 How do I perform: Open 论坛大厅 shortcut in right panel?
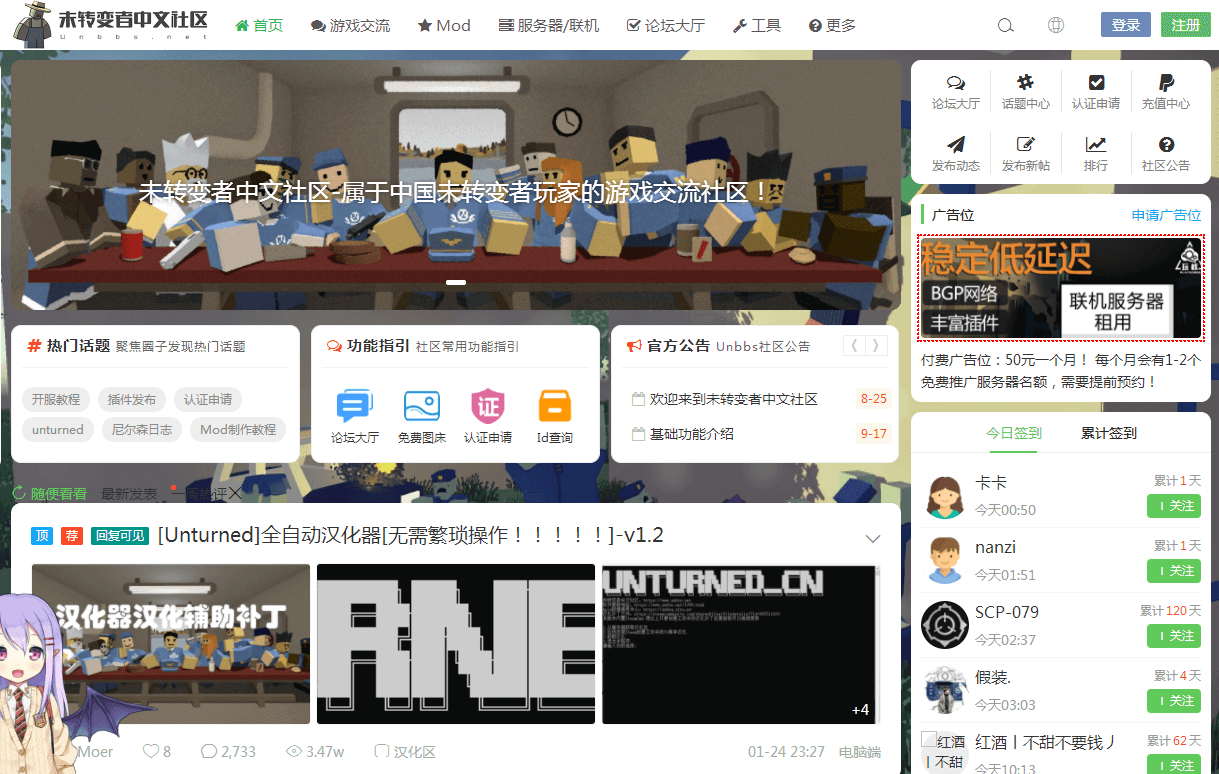[955, 91]
